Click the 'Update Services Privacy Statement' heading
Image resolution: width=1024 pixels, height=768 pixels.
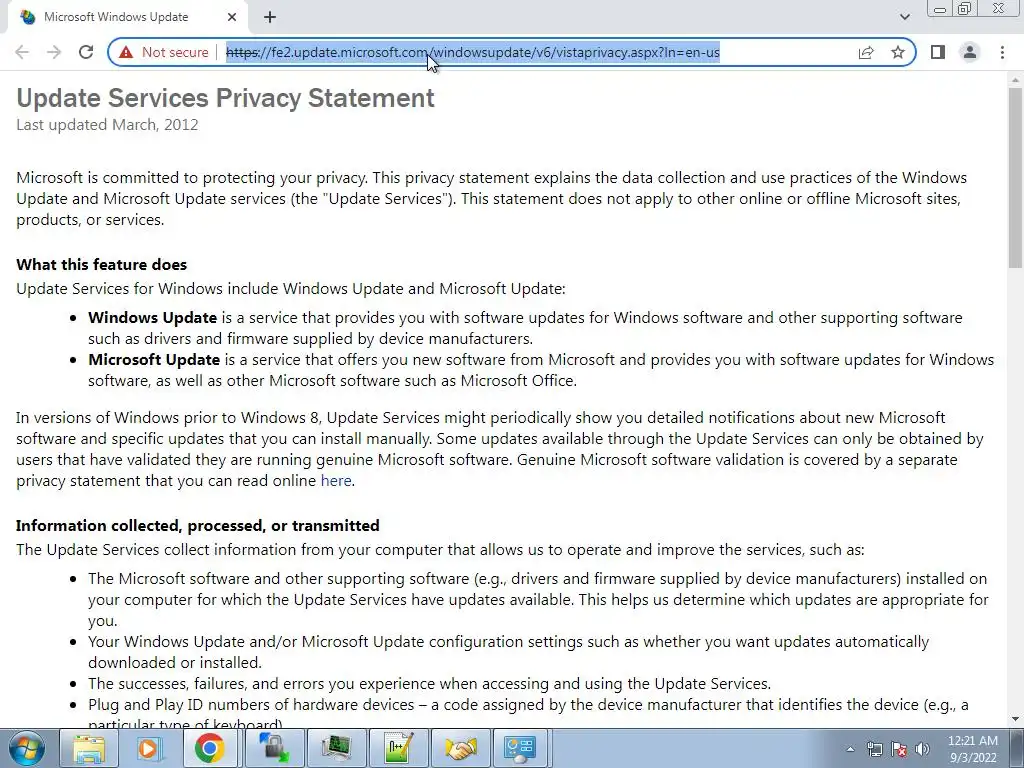point(225,98)
